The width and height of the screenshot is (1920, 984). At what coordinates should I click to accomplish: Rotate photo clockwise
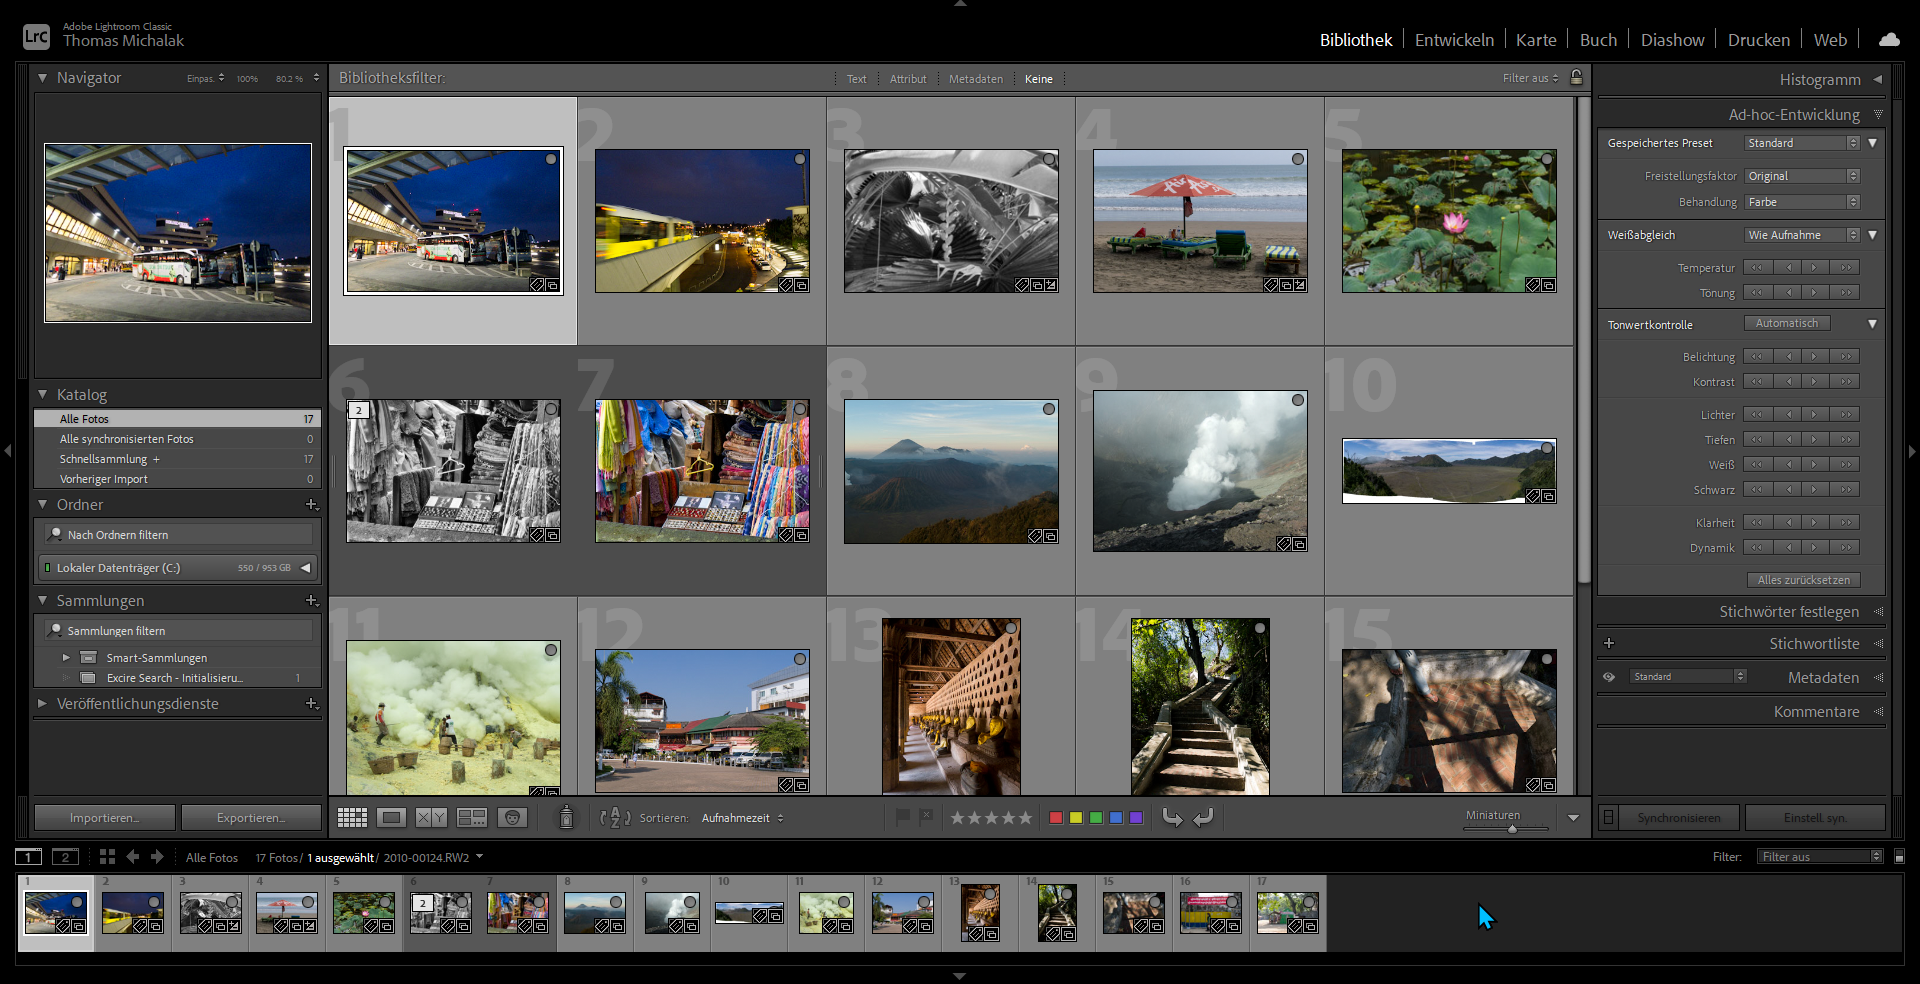click(1203, 818)
